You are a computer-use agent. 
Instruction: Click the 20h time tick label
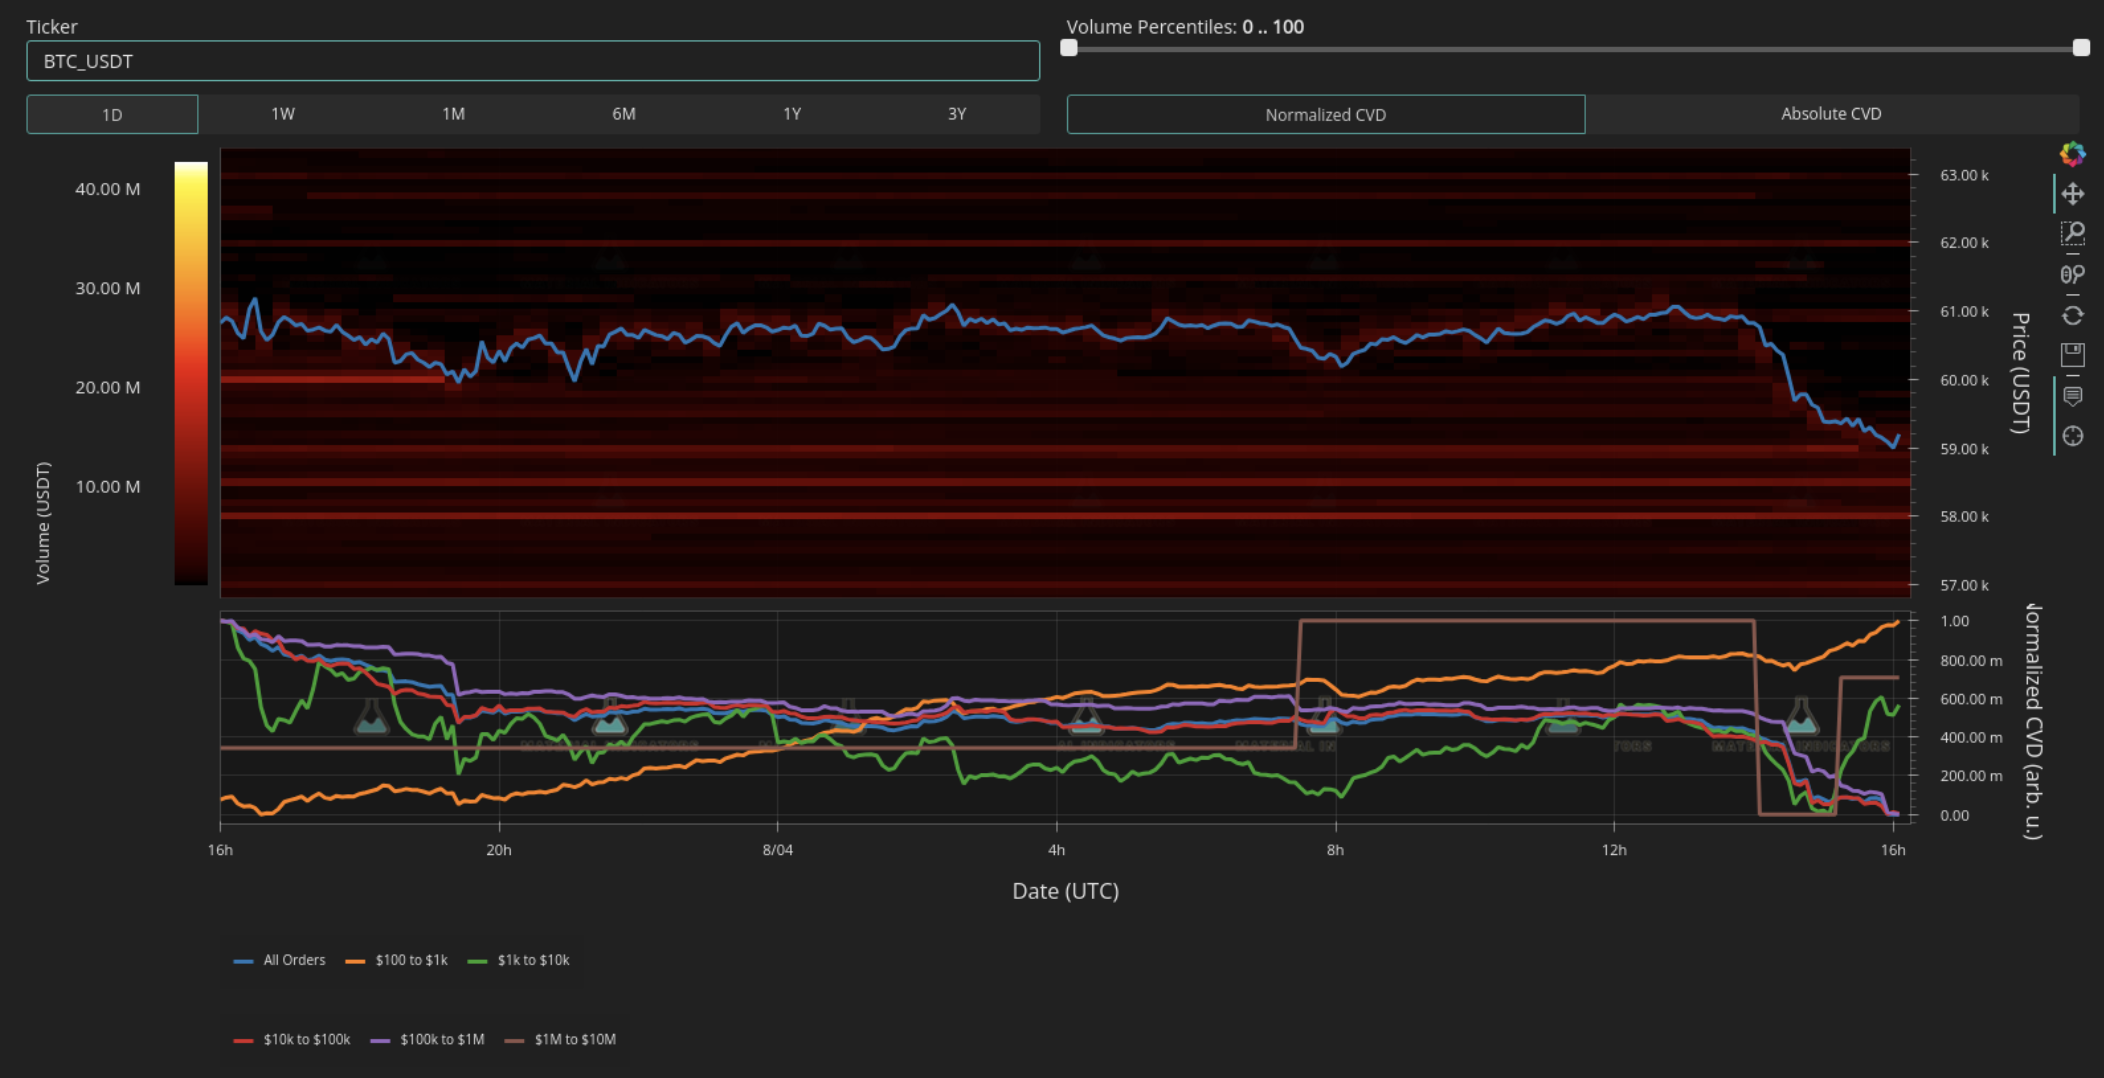(498, 850)
